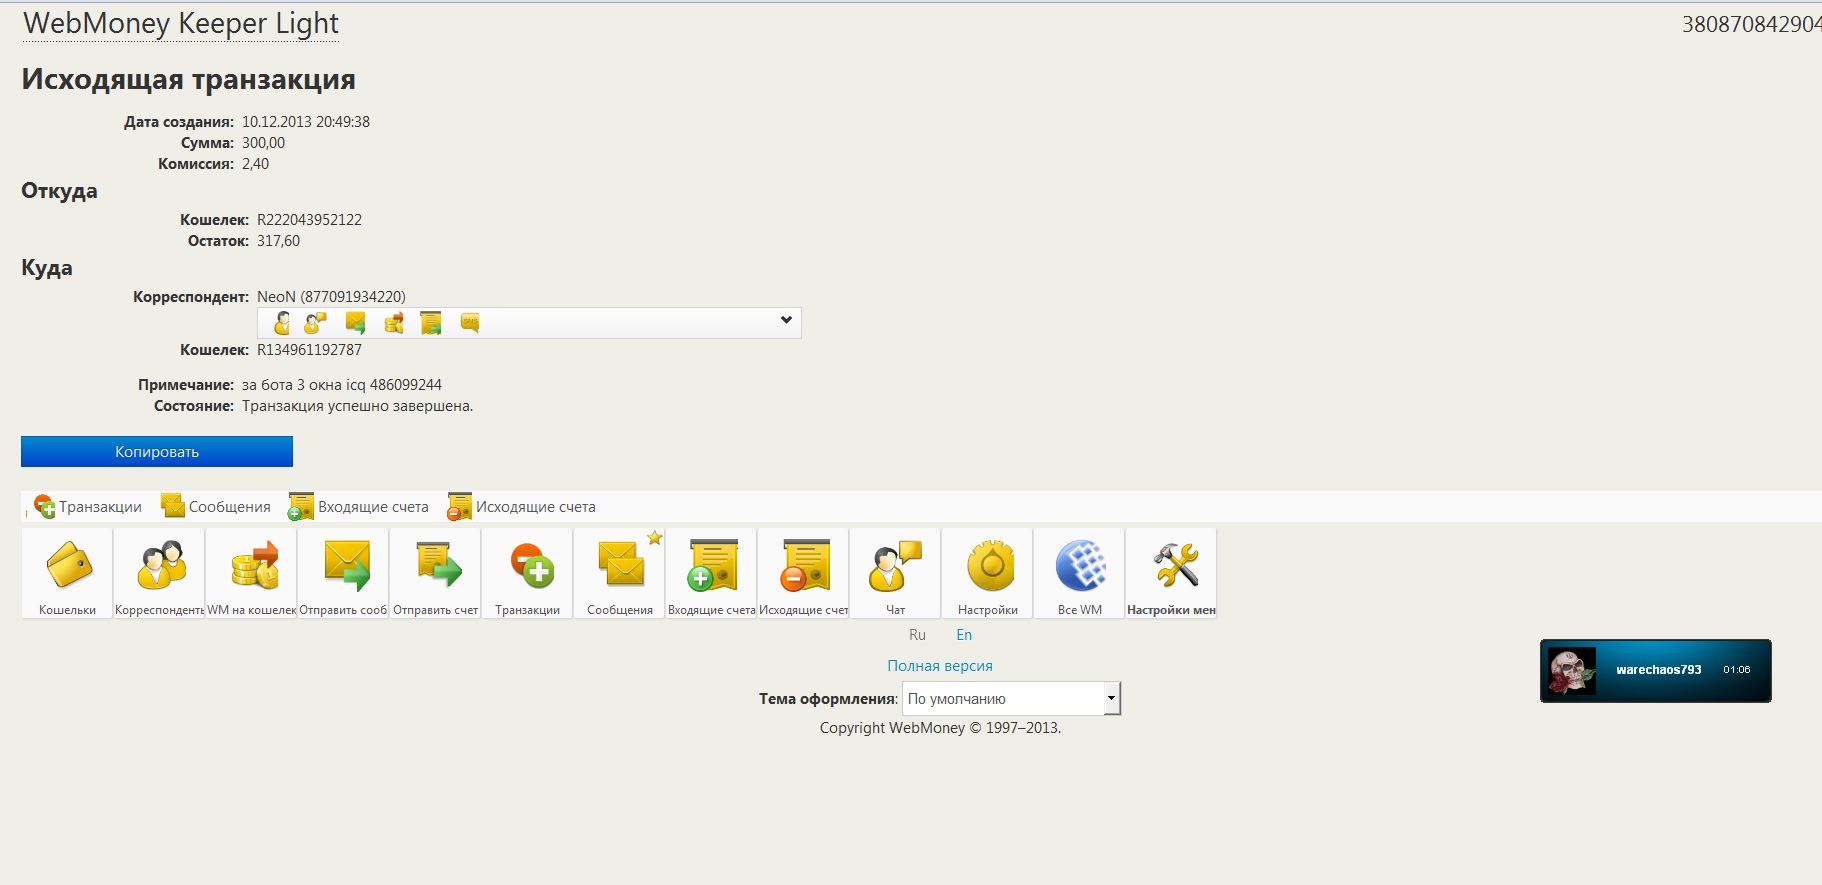Switch to the Транзакции tab
Image resolution: width=1822 pixels, height=885 pixels.
click(x=88, y=507)
